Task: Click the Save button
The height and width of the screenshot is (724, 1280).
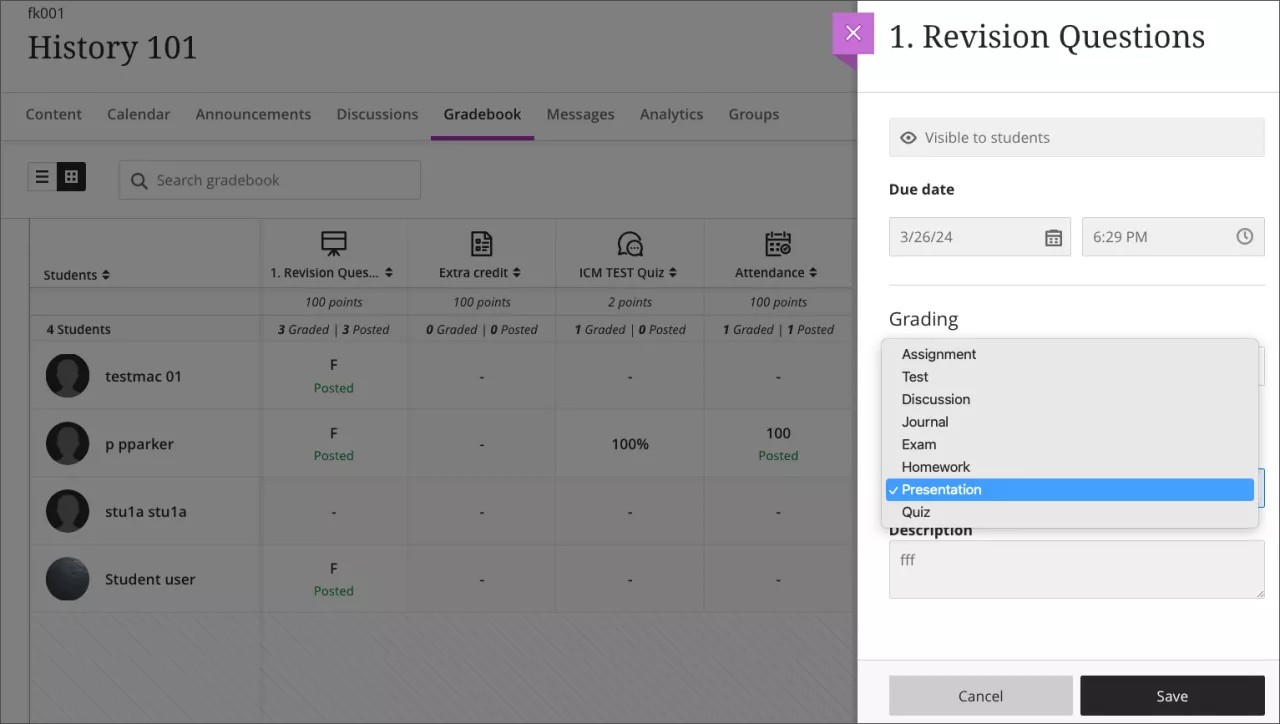Action: pyautogui.click(x=1171, y=695)
